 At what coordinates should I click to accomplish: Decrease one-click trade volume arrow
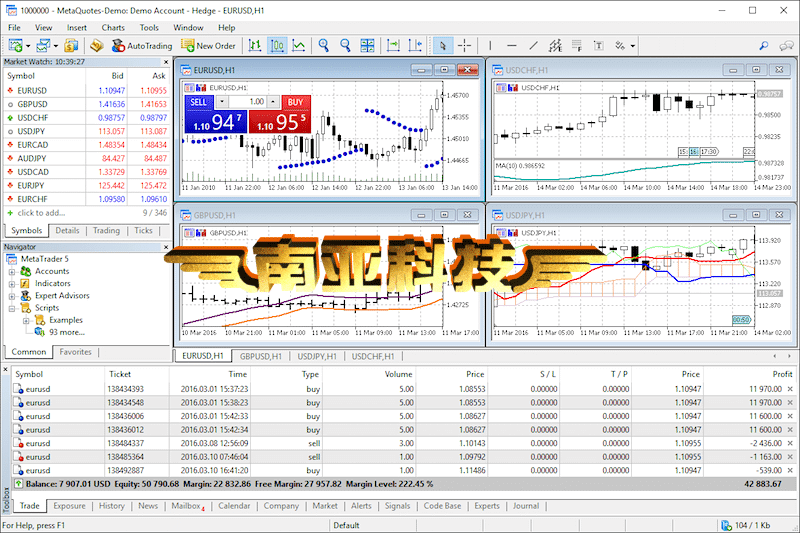222,101
